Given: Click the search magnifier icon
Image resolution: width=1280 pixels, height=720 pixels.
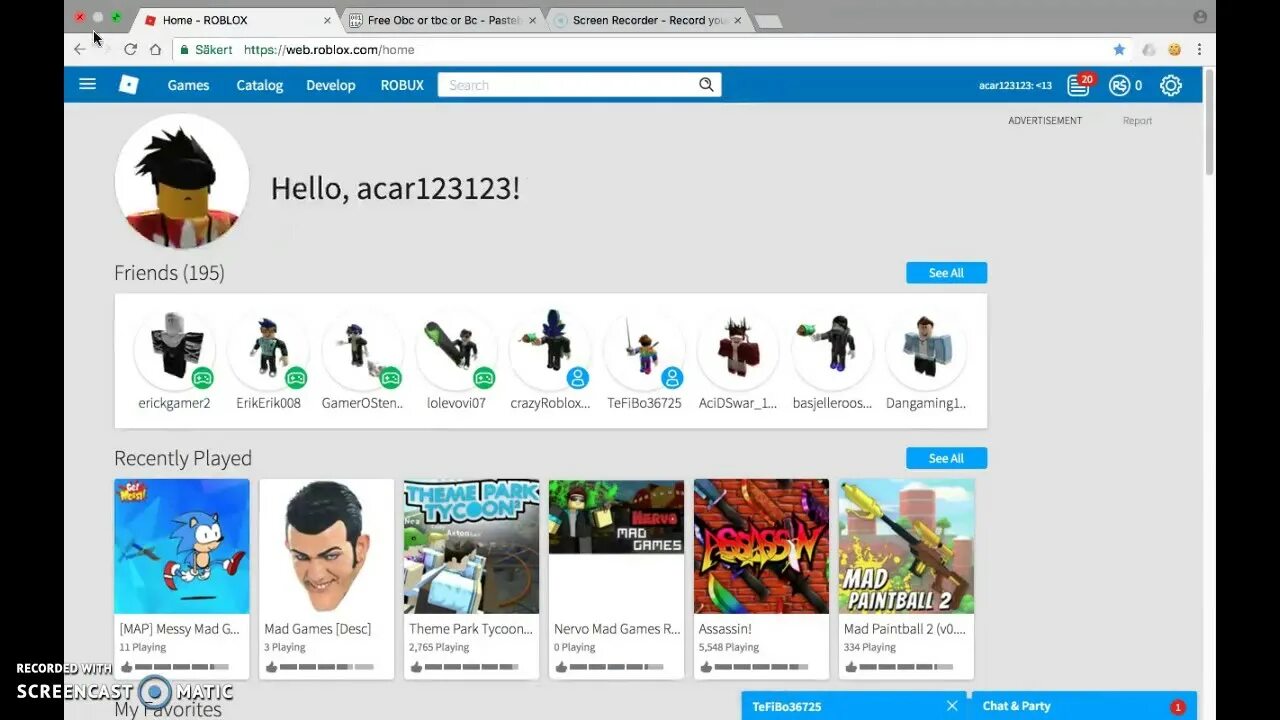Looking at the screenshot, I should click(x=706, y=85).
